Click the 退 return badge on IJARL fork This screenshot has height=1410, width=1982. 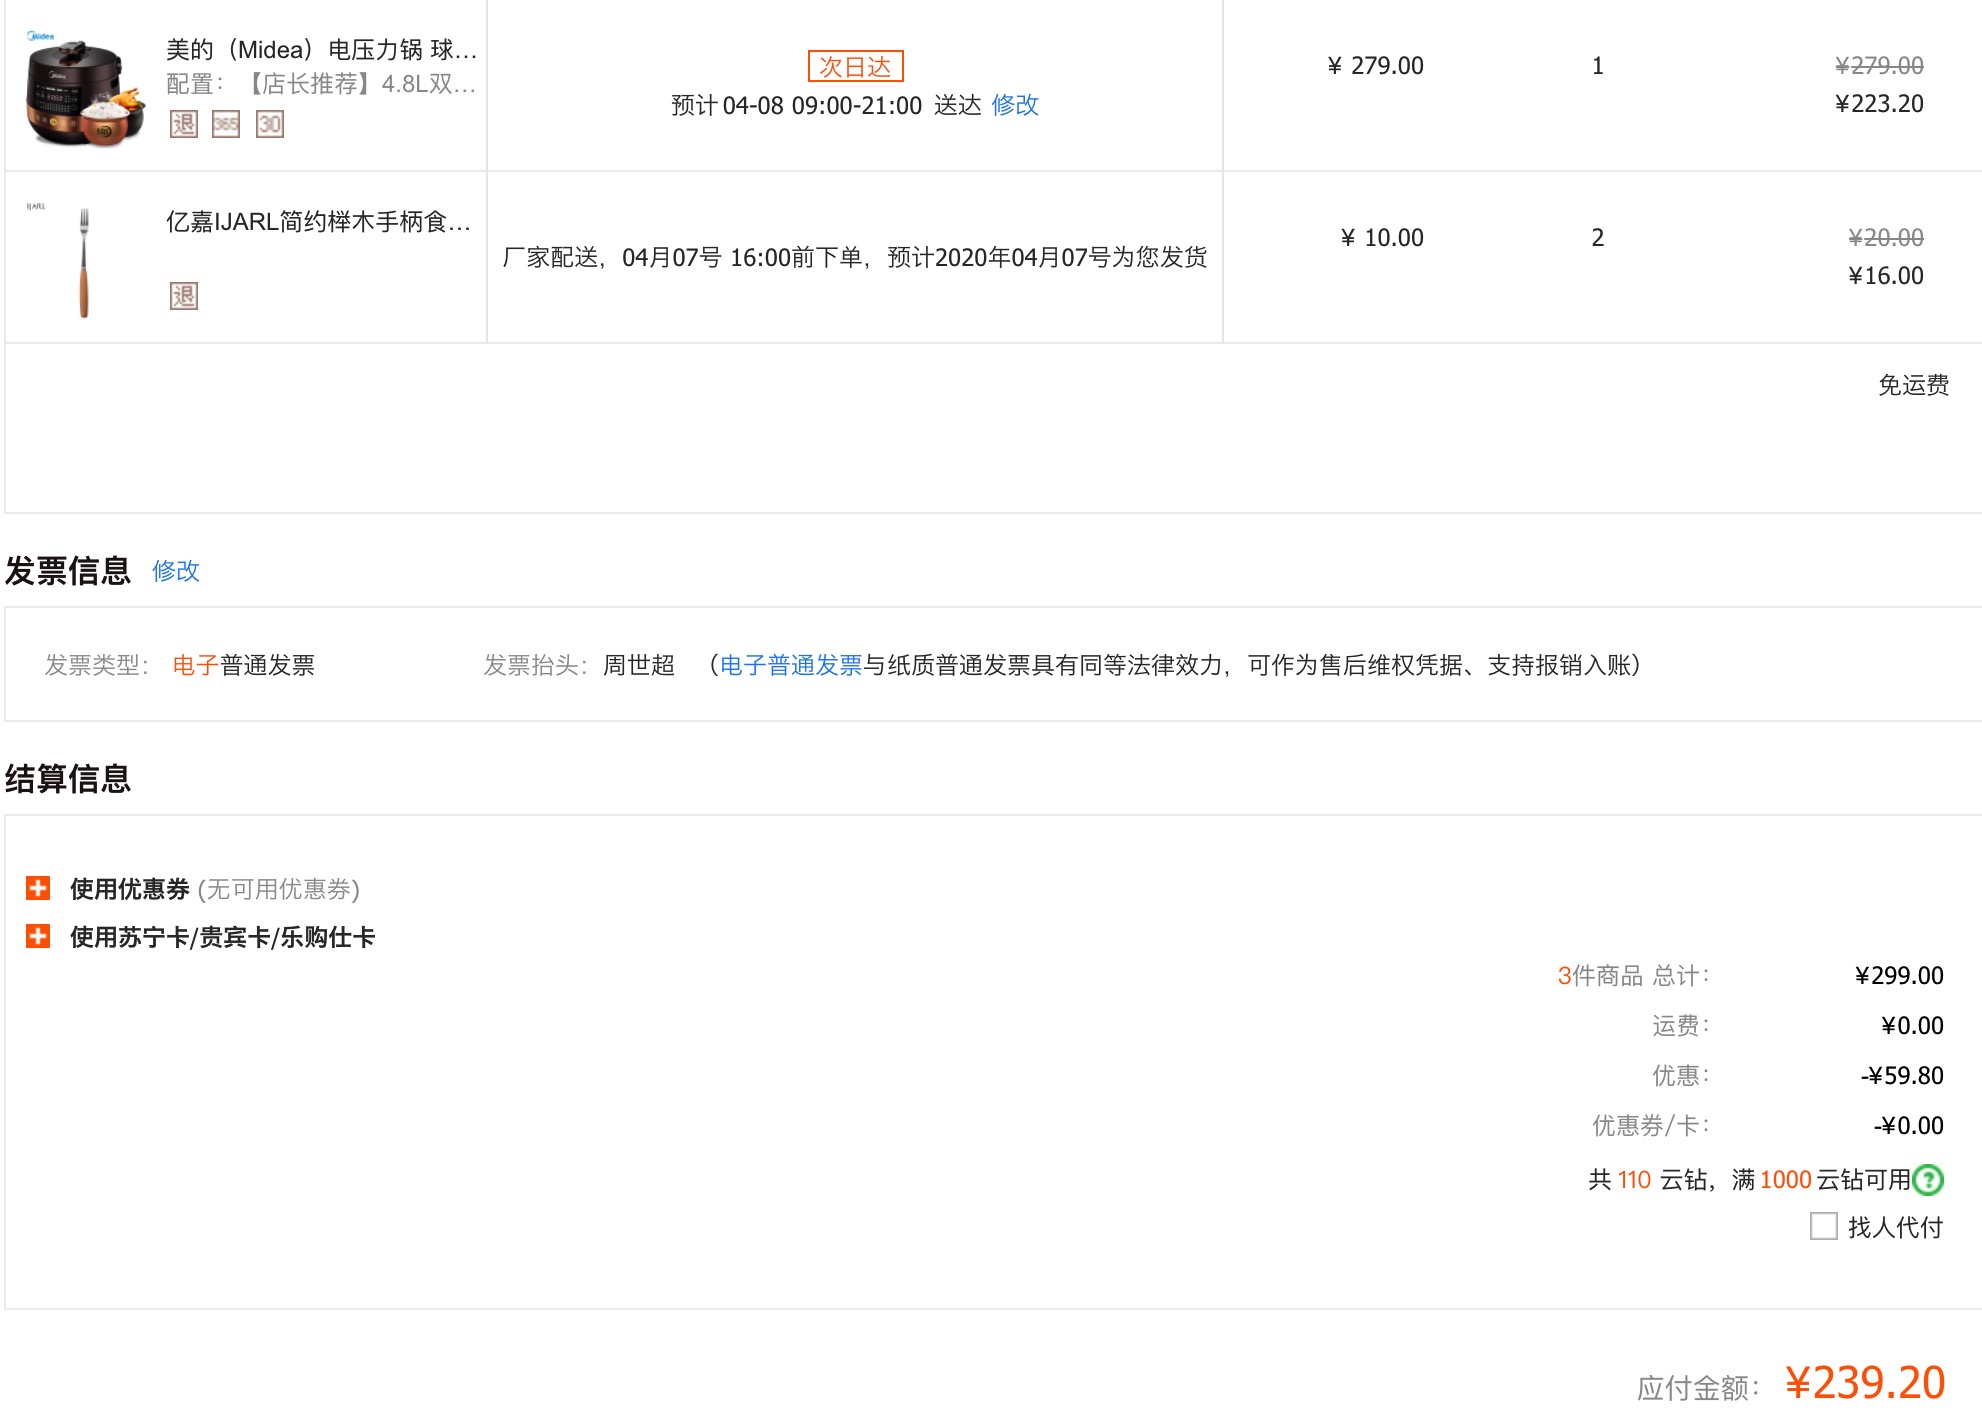tap(184, 296)
